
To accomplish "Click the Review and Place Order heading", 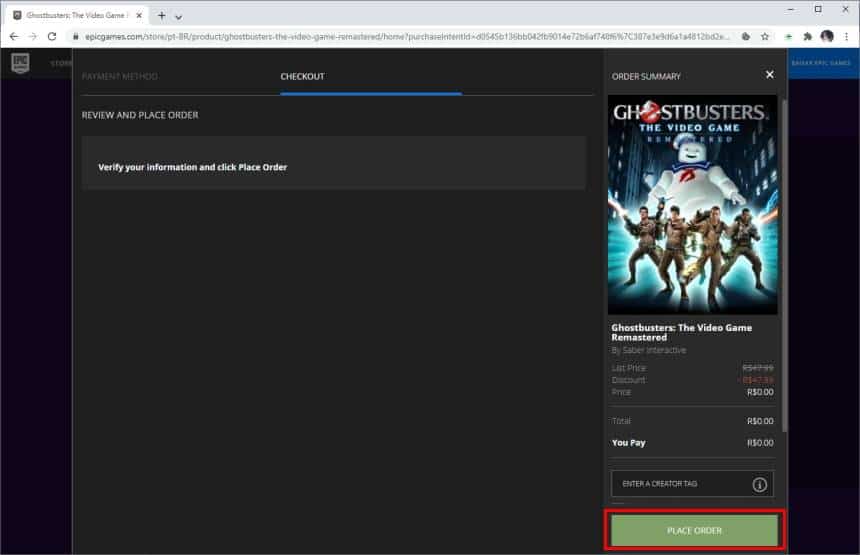I will 140,115.
